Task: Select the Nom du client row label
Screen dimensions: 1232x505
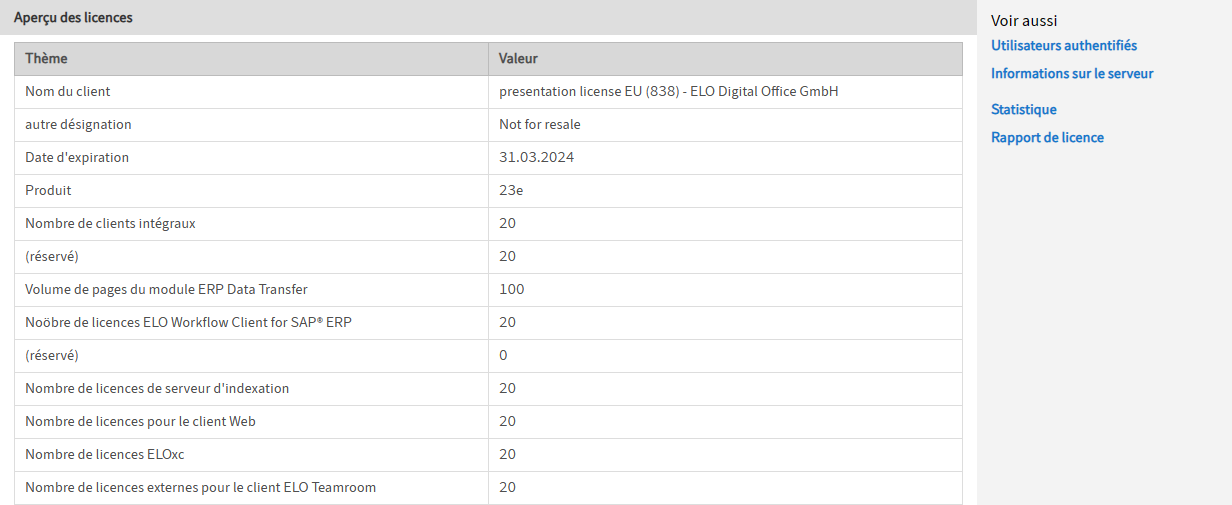Action: pyautogui.click(x=68, y=92)
